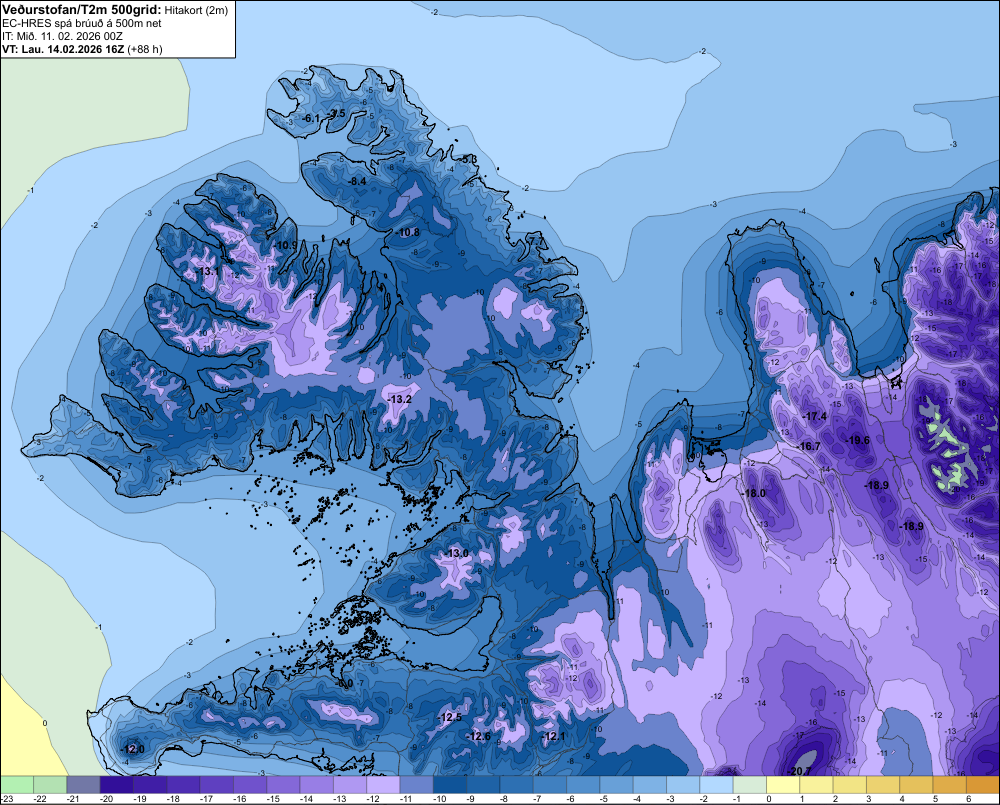This screenshot has width=1000, height=805.
Task: Click the legend scale label 5
Action: (935, 799)
